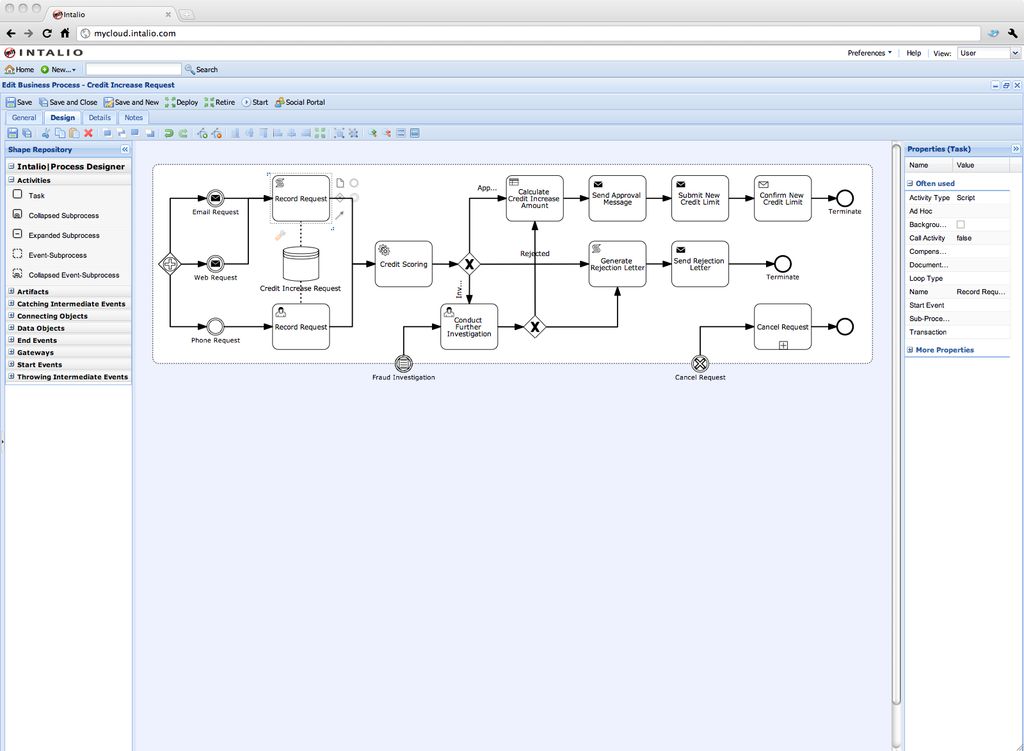The height and width of the screenshot is (751, 1024).
Task: Click the exclusive gateway after Credit Scoring
Action: (x=469, y=264)
